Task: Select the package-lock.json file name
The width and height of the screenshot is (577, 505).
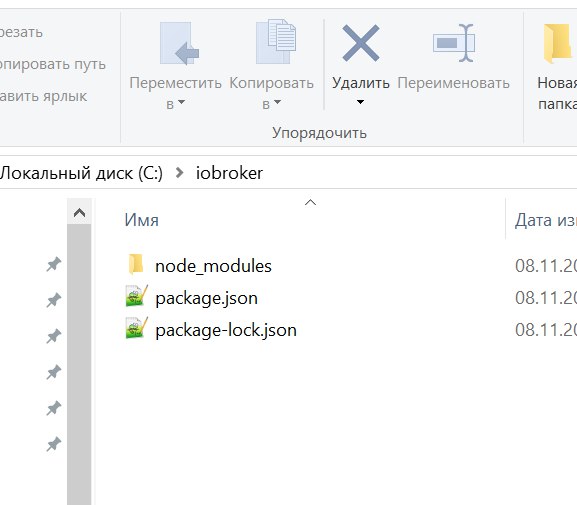Action: coord(226,330)
